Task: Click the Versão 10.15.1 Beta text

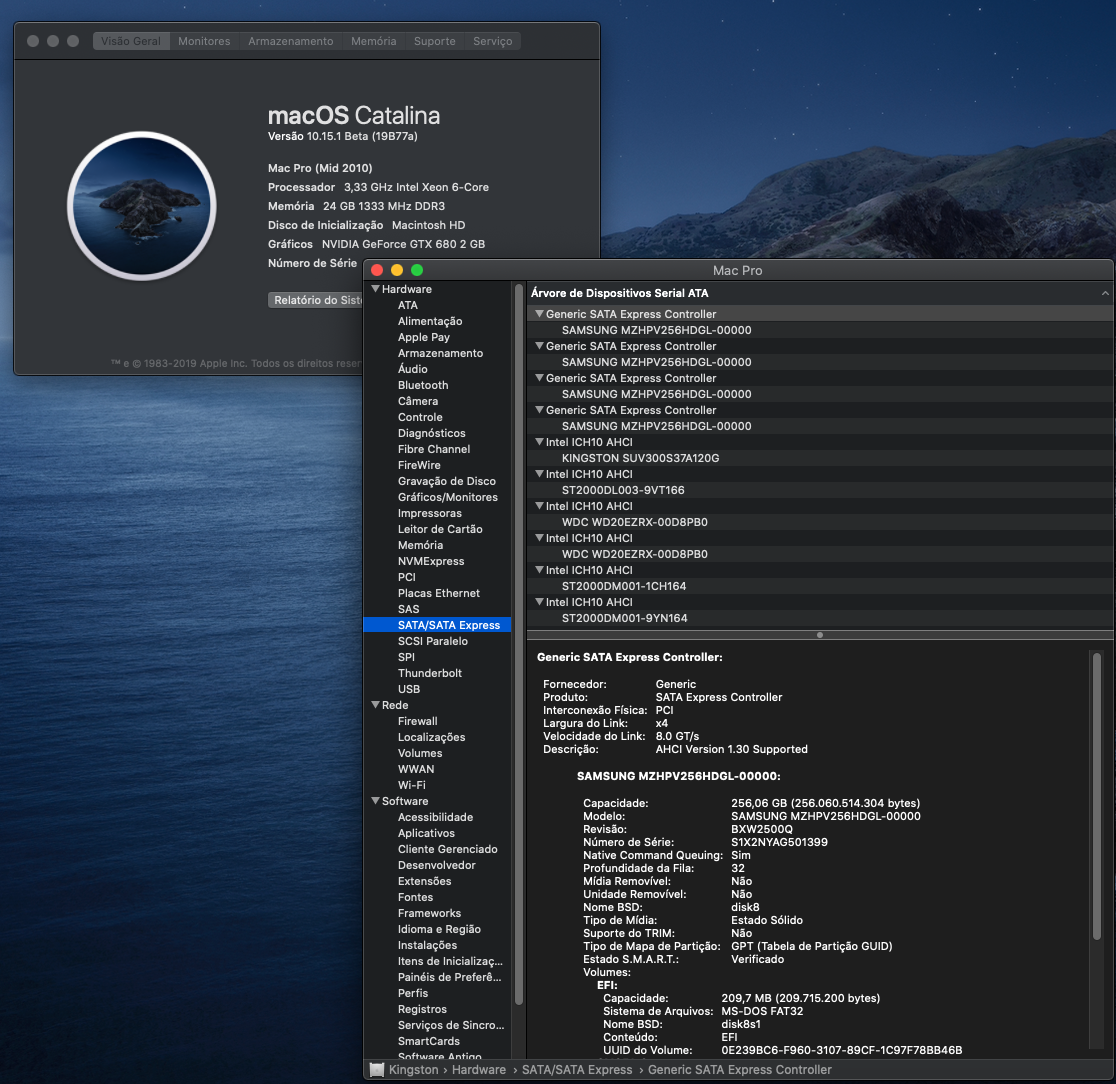Action: point(342,136)
